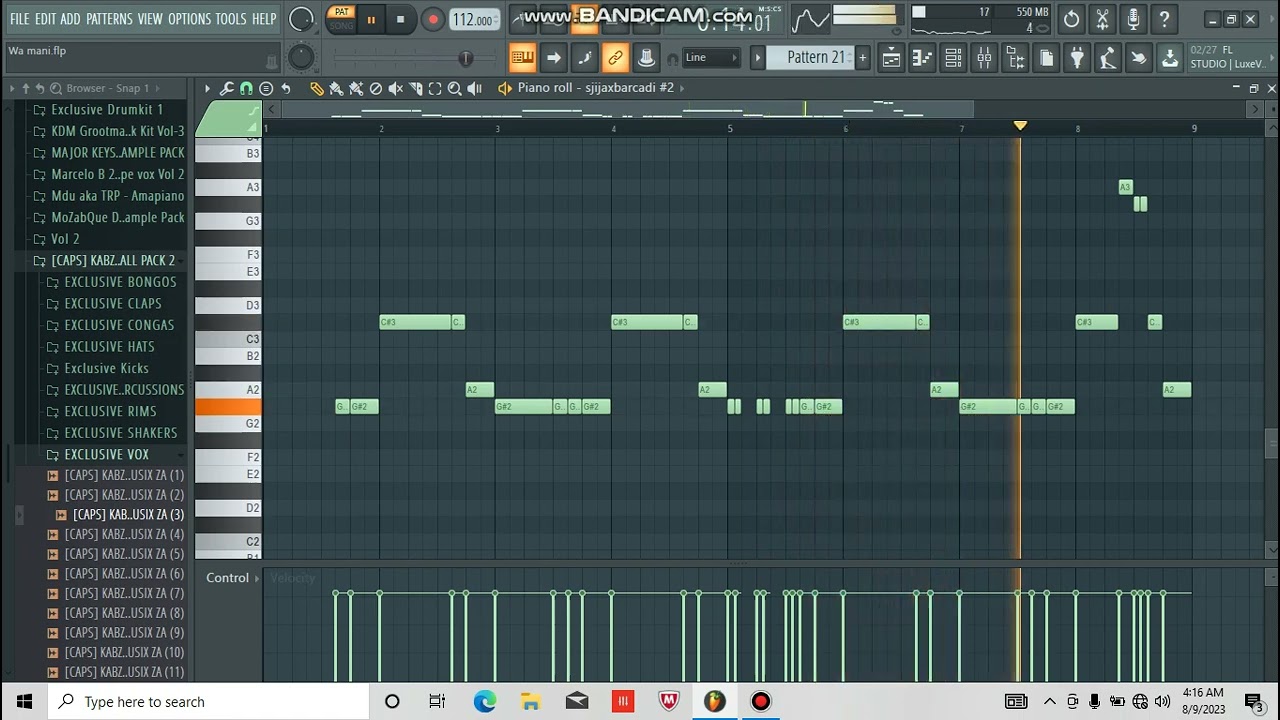Click the undo history icon in toolbar
Viewport: 1280px width, 720px height.
(x=1071, y=19)
